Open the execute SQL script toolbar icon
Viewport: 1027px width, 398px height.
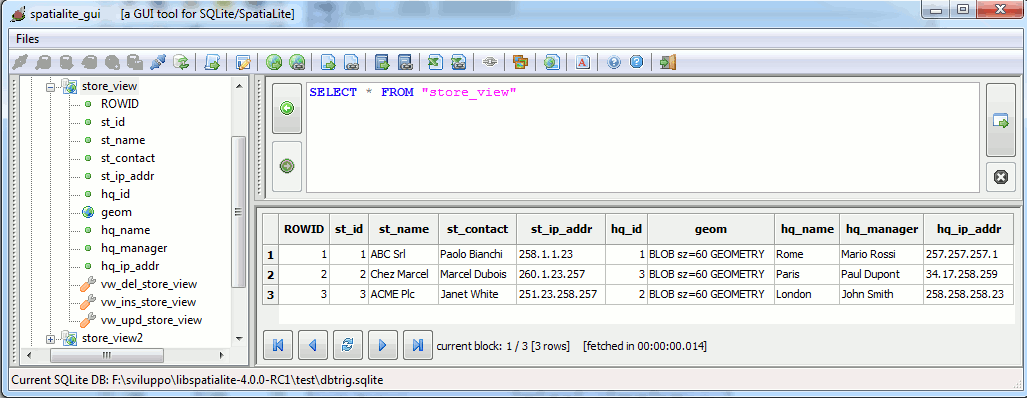click(212, 62)
